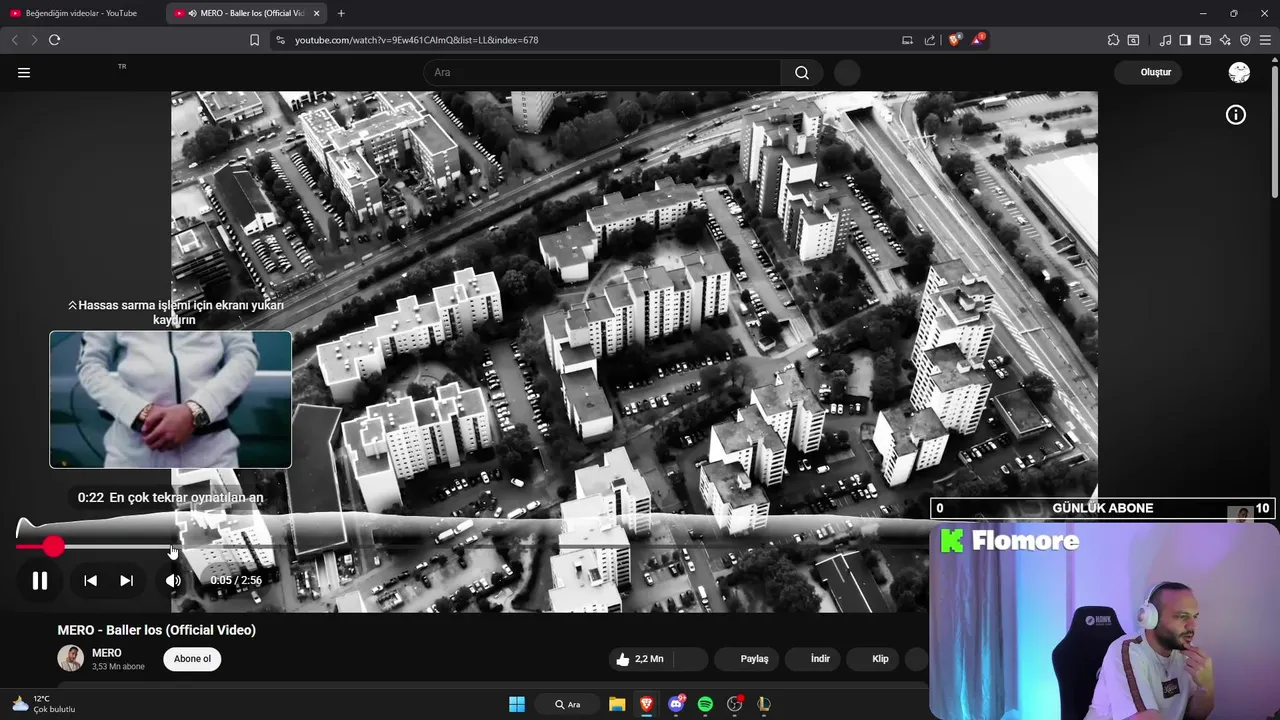1280x720 pixels.
Task: Open the tab search icon in toolbar
Action: tap(1133, 40)
